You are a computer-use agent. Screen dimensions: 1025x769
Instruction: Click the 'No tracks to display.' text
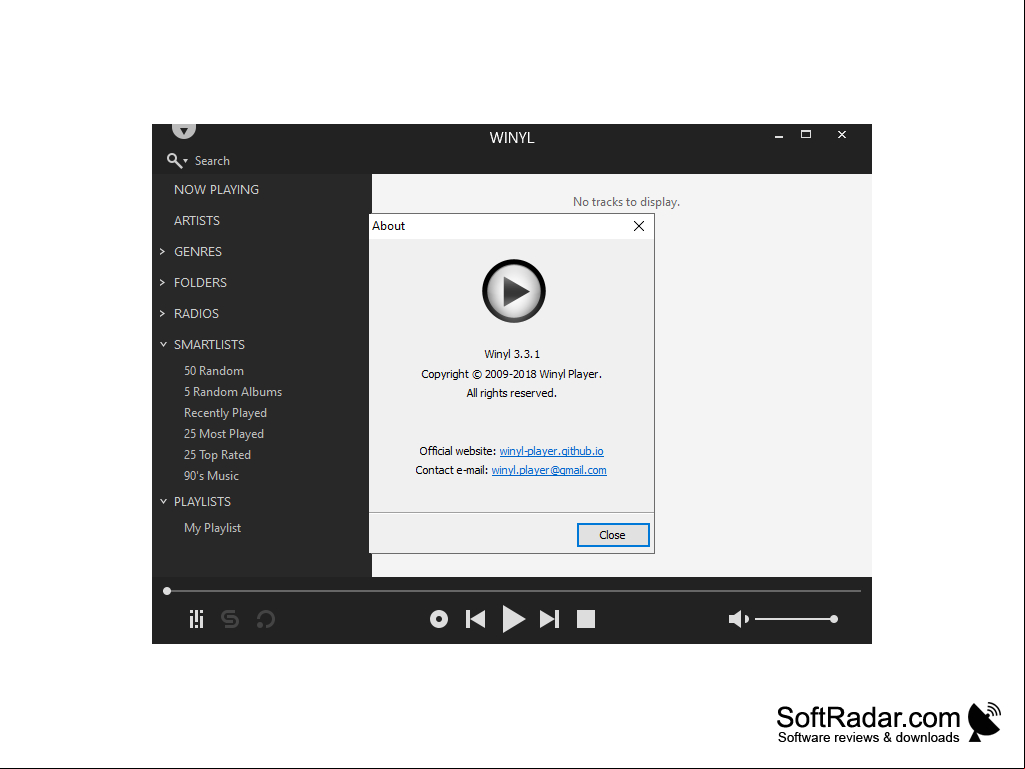tap(626, 202)
